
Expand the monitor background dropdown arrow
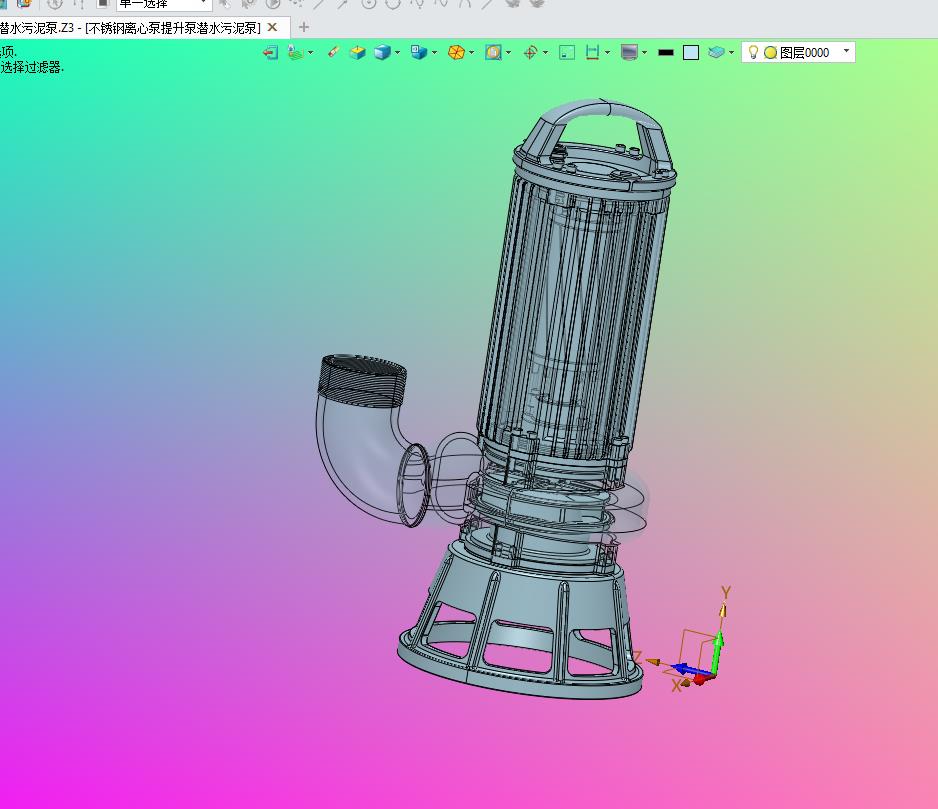tap(644, 53)
